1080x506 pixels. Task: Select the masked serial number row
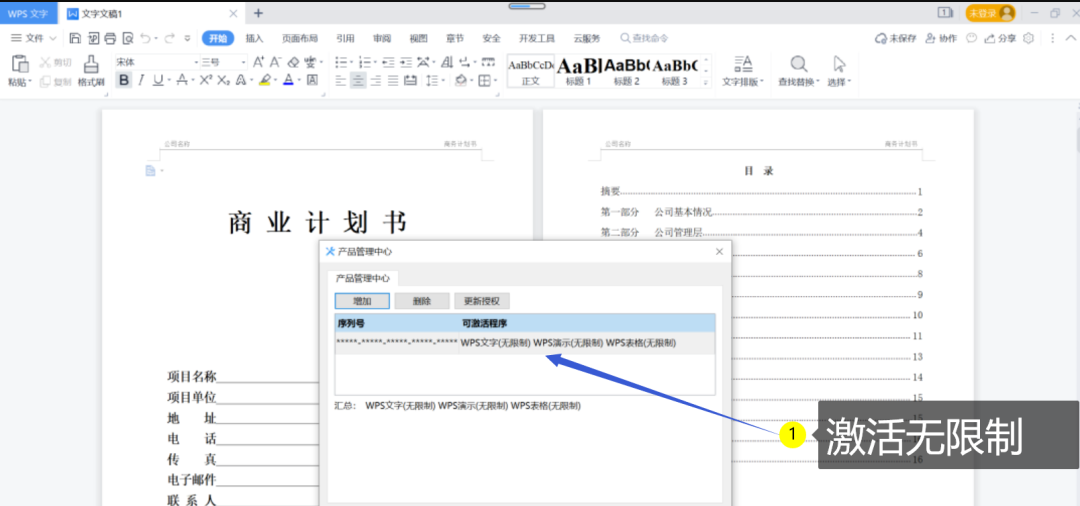click(x=525, y=343)
